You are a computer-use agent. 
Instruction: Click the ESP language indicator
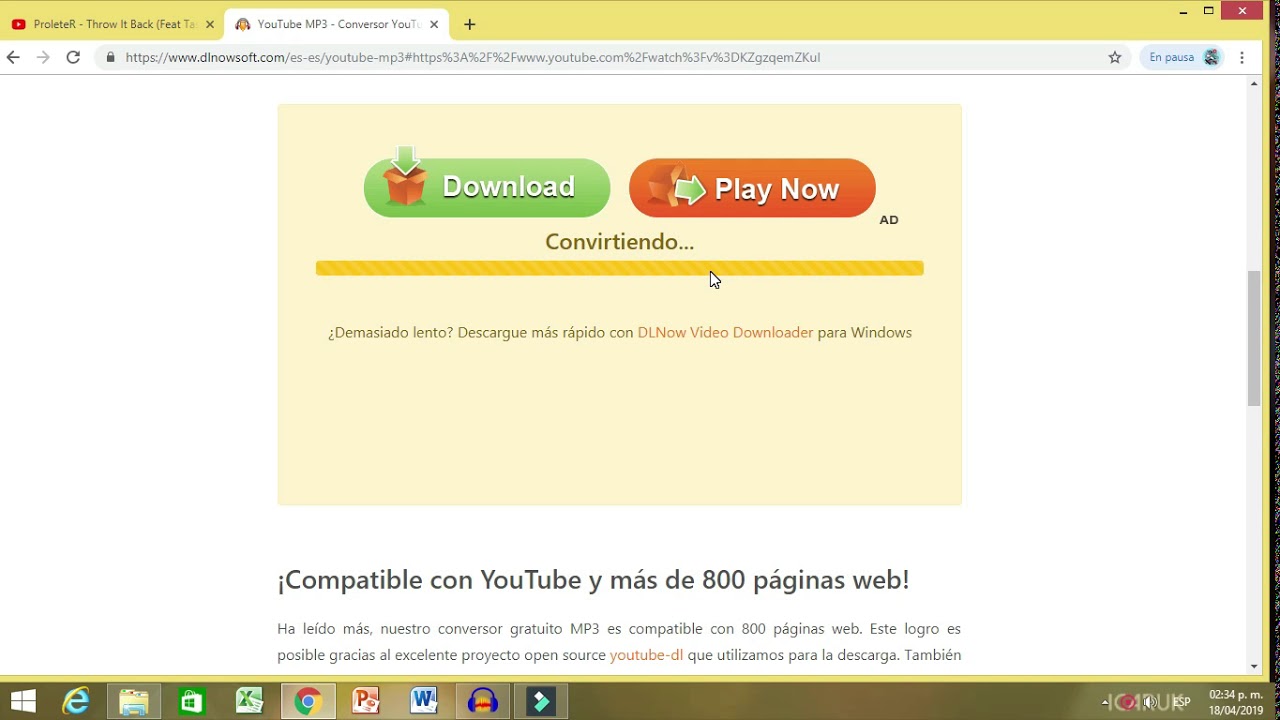(x=1182, y=702)
